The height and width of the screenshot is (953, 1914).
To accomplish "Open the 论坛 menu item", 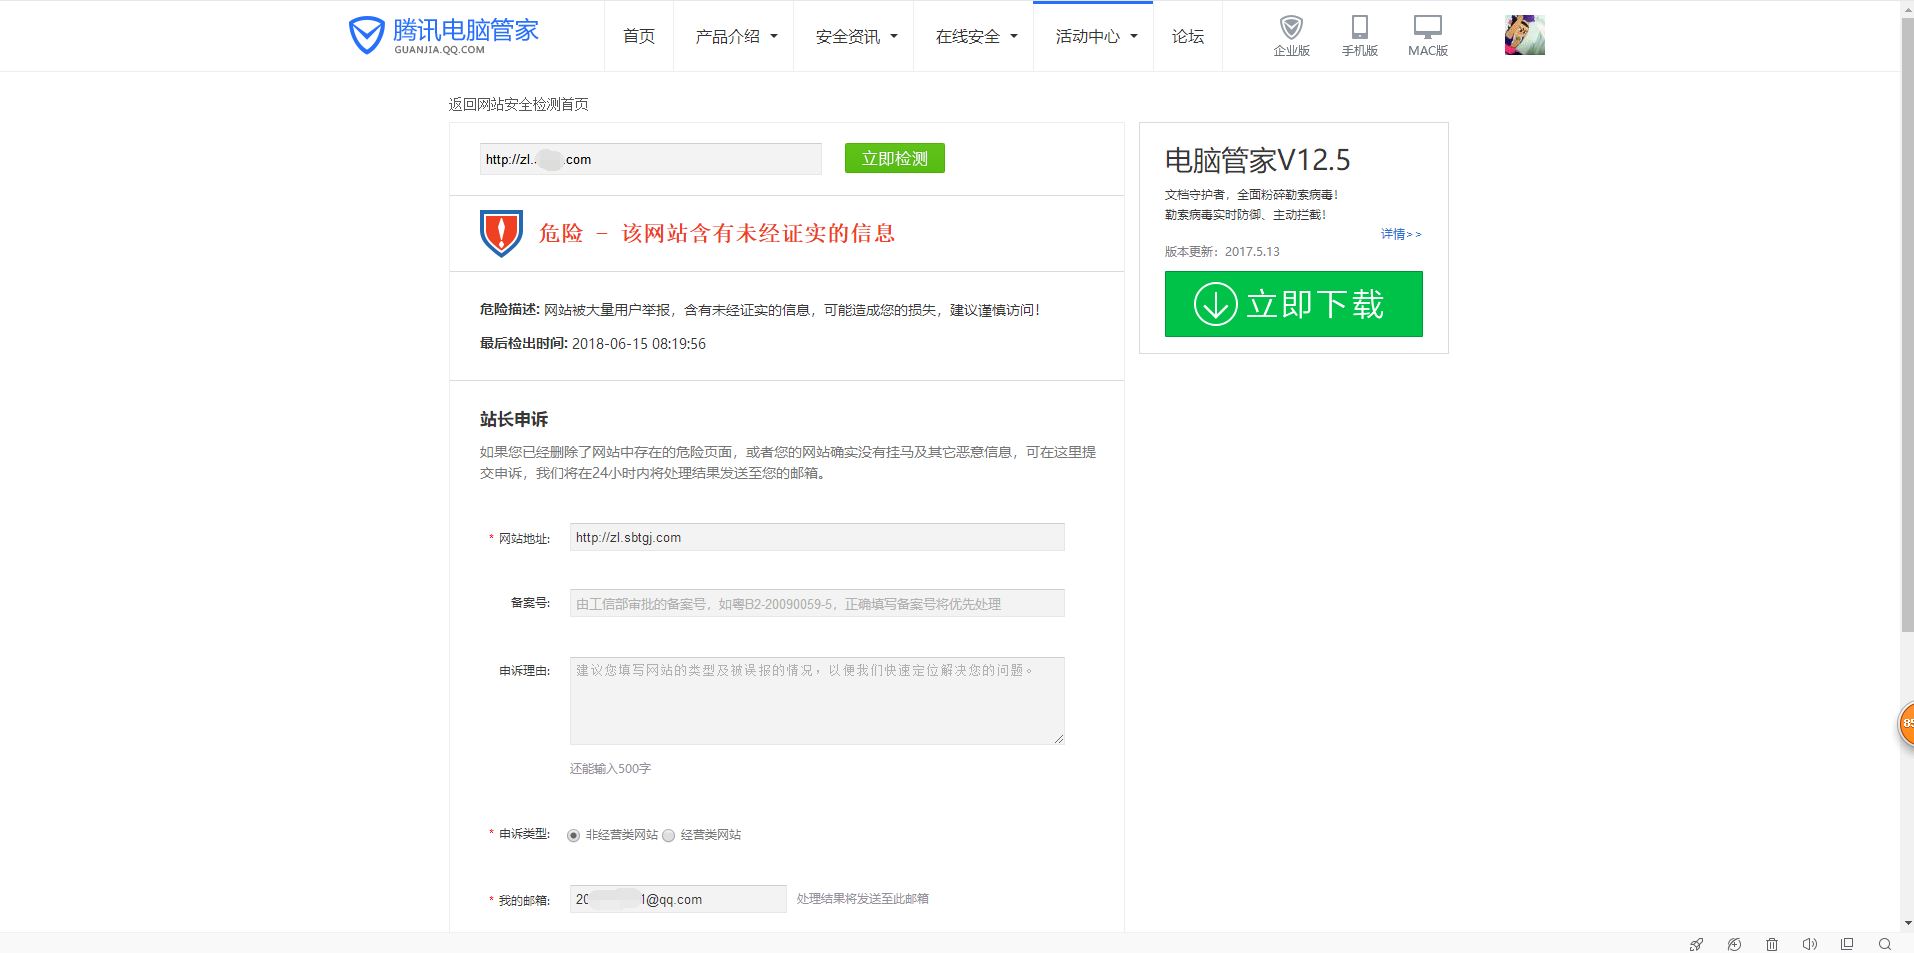I will (1187, 36).
